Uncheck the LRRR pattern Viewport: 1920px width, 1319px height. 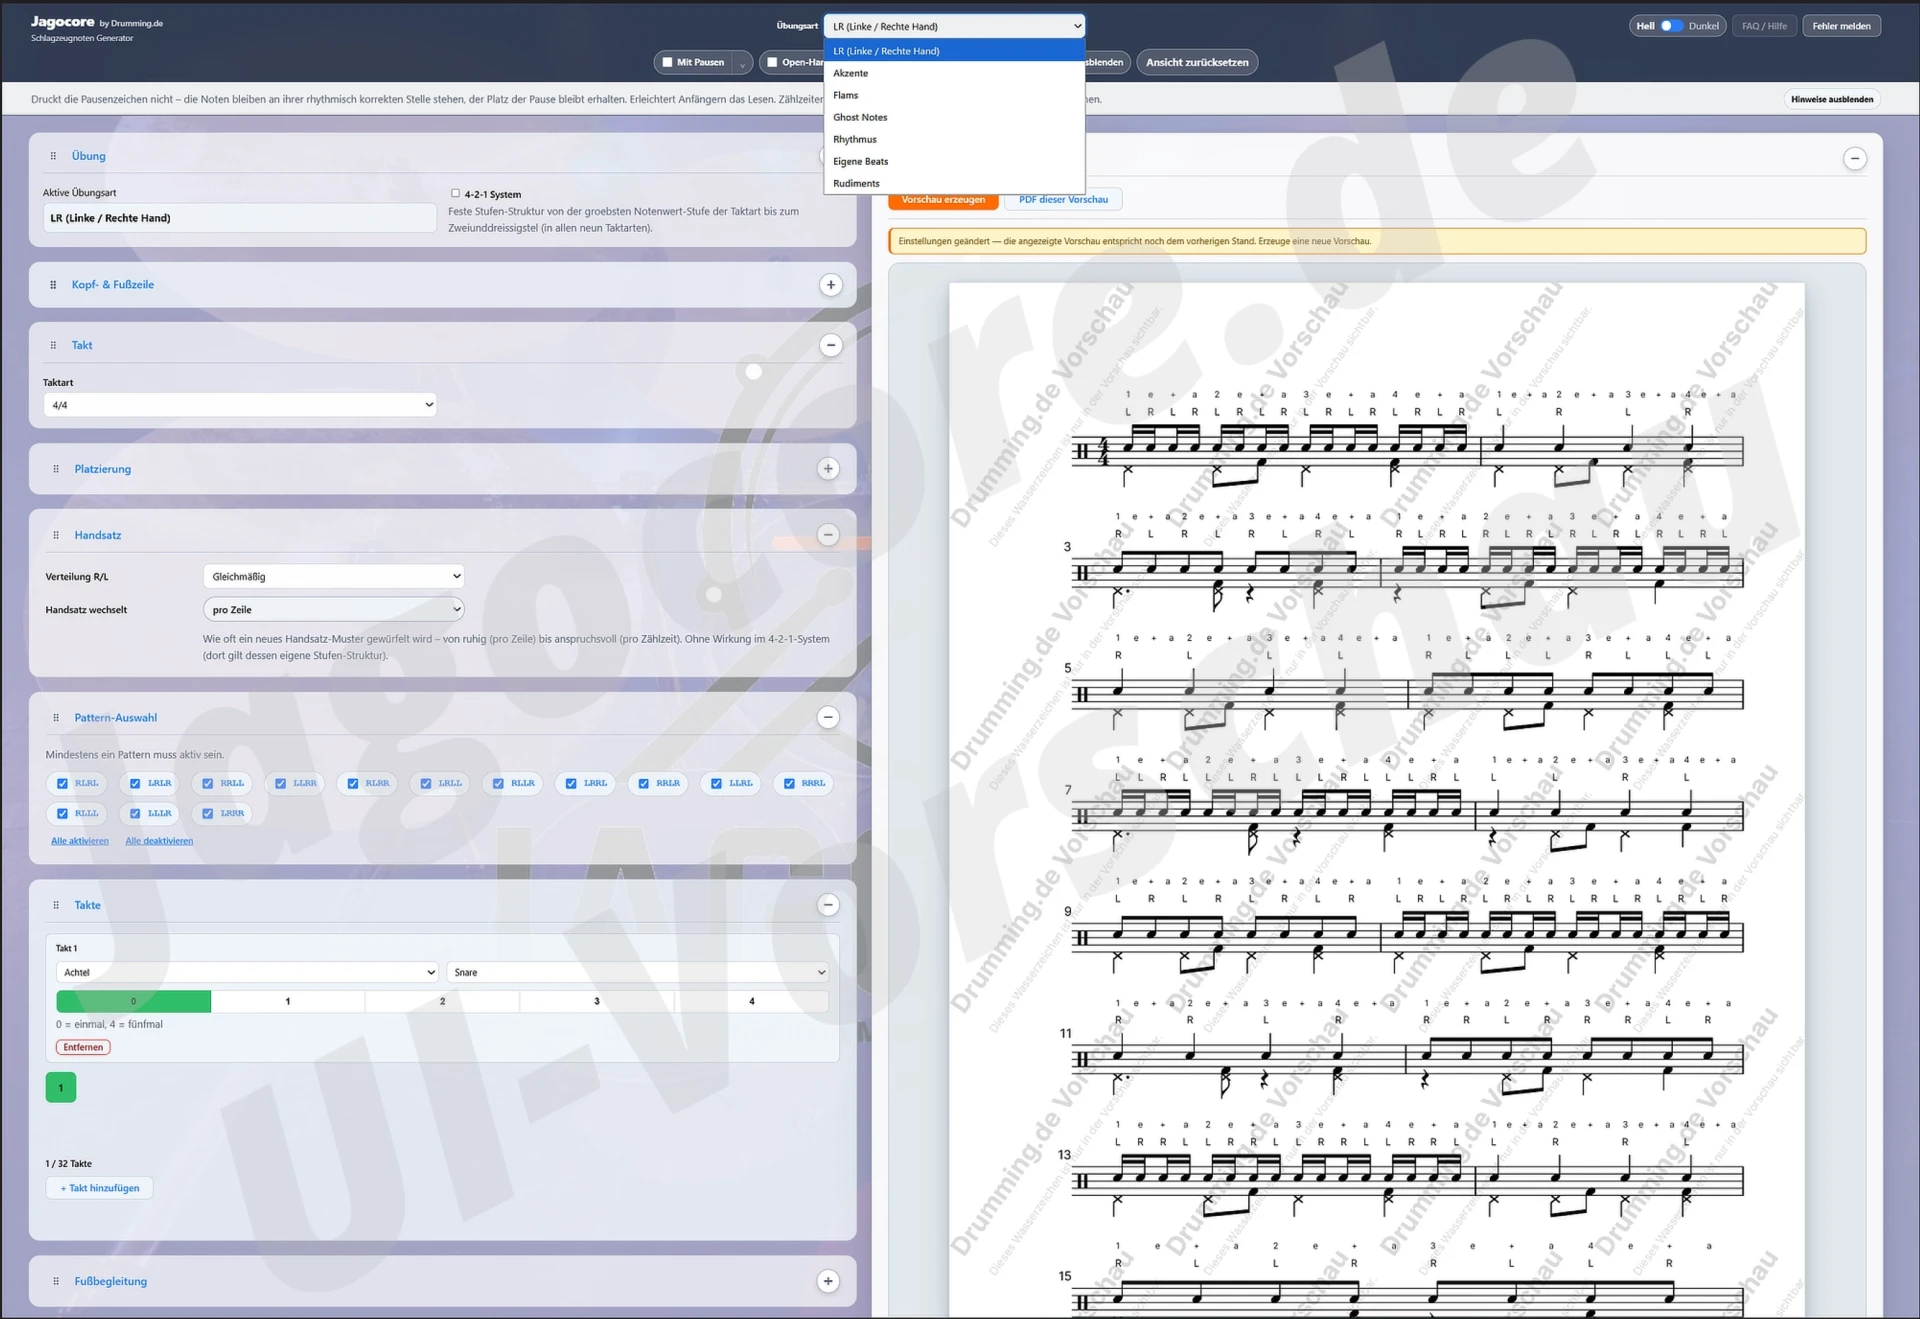208,813
